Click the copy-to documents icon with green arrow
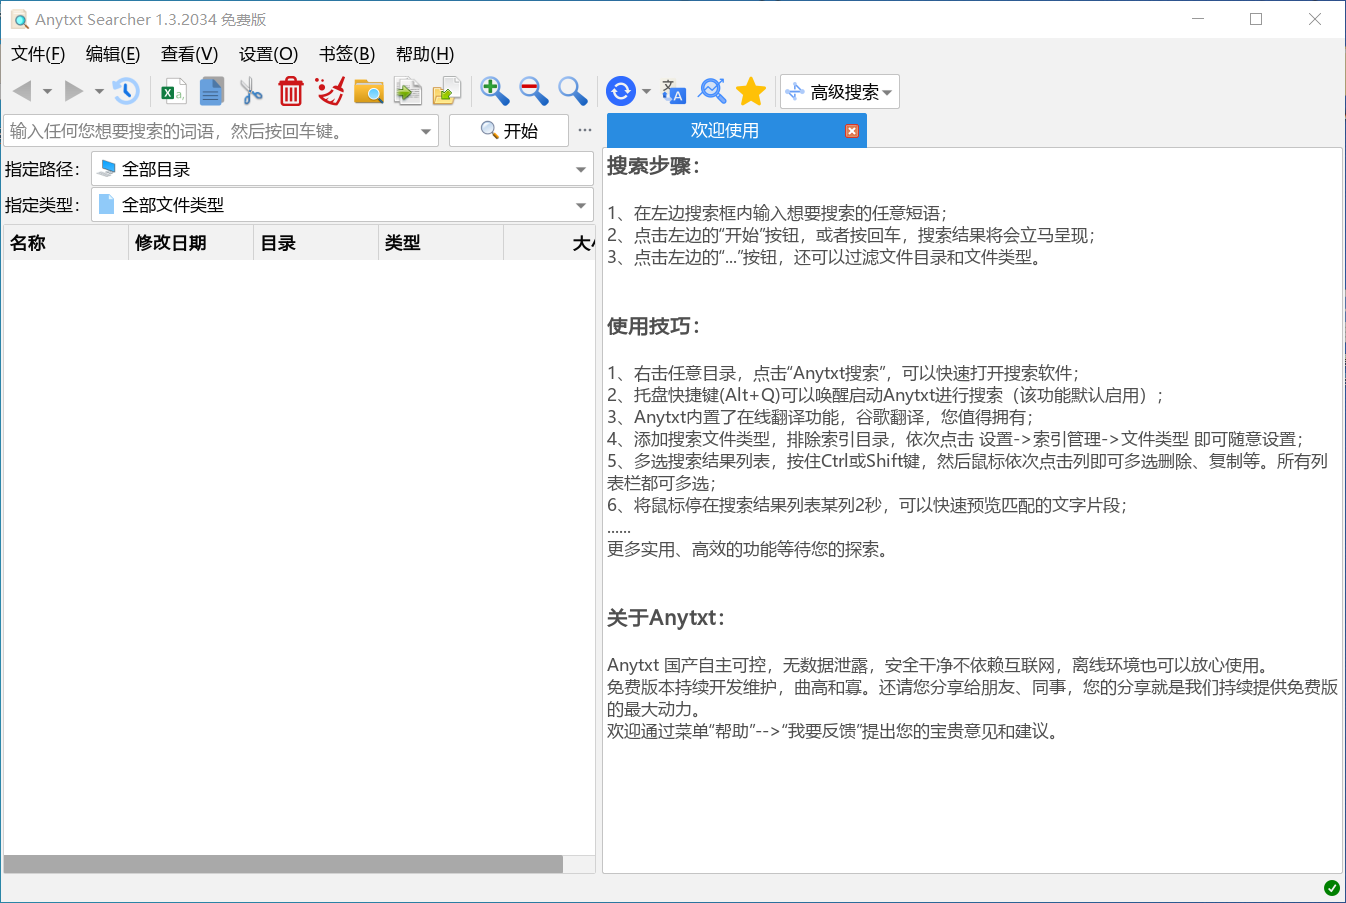This screenshot has height=903, width=1346. (x=407, y=92)
